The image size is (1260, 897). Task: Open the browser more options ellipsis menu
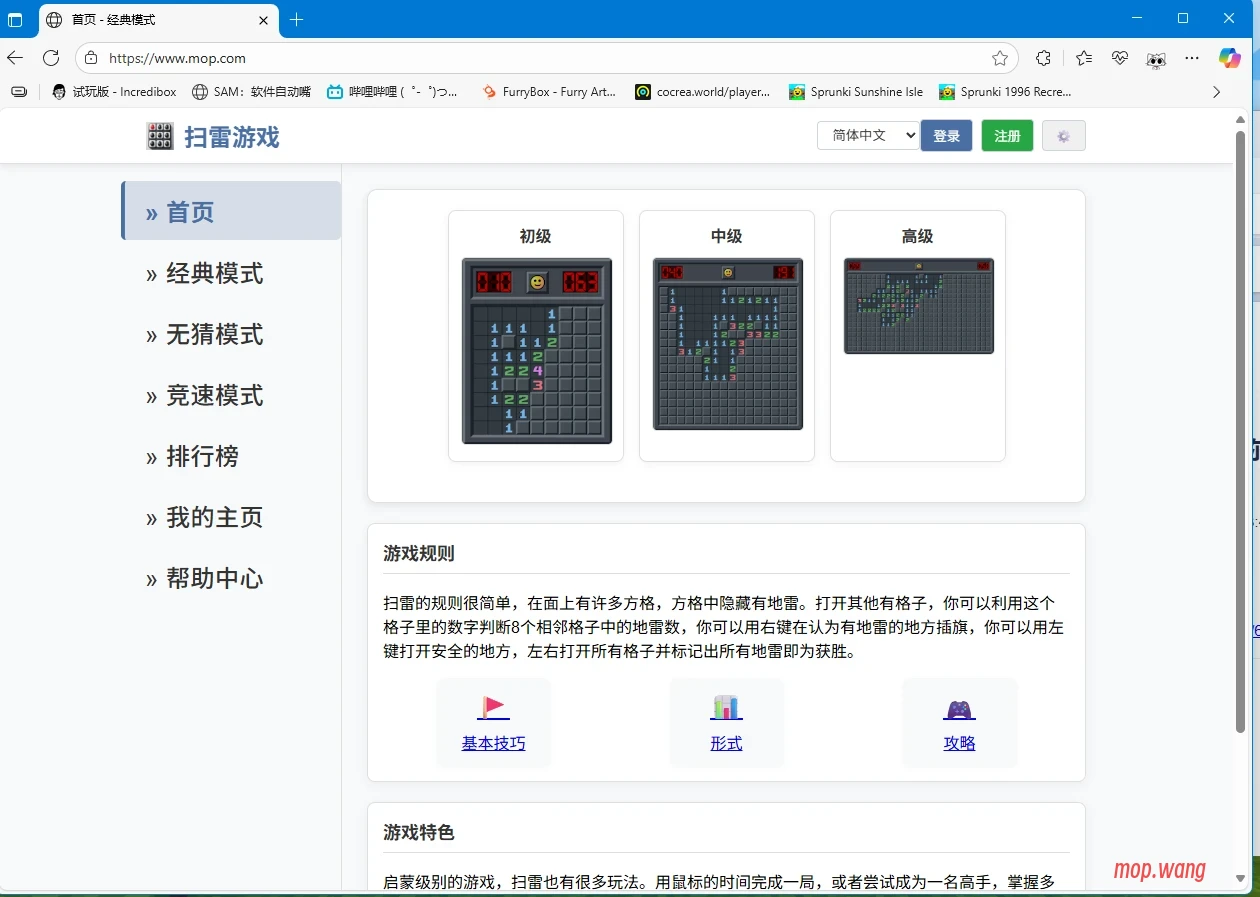(x=1192, y=58)
